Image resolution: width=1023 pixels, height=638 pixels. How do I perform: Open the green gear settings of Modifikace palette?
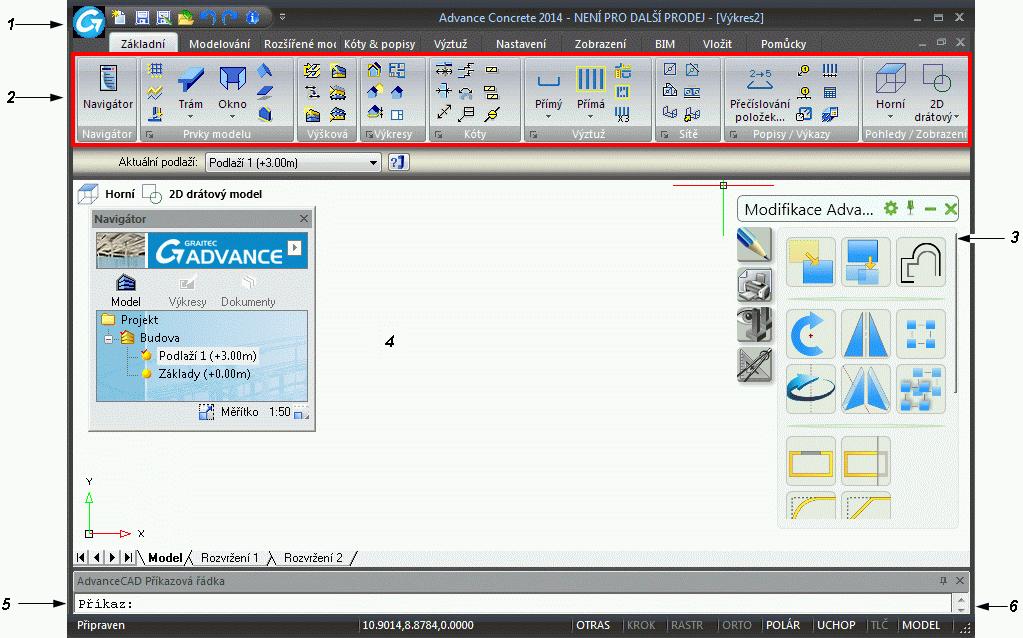point(891,209)
